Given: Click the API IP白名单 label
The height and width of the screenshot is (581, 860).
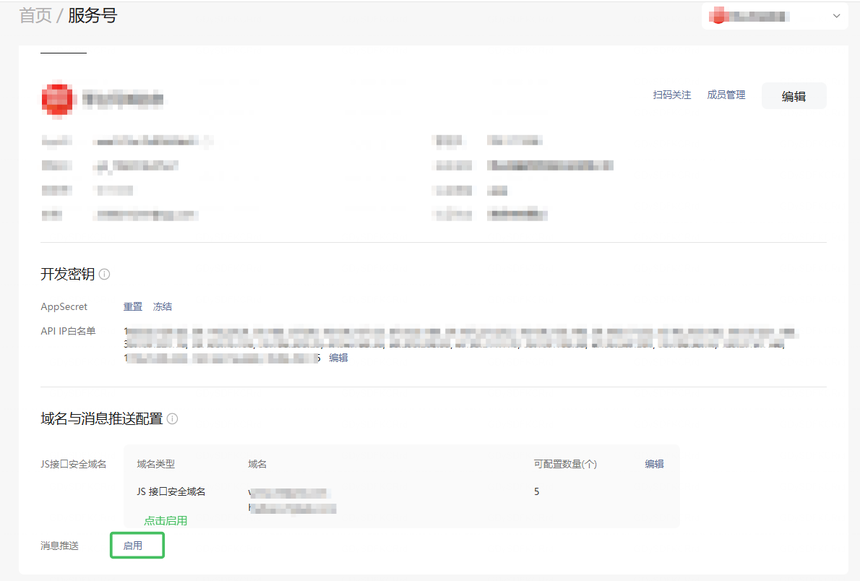Looking at the screenshot, I should click(x=68, y=331).
